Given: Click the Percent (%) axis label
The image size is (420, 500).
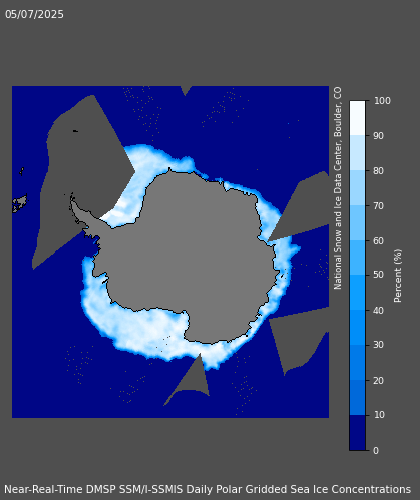Looking at the screenshot, I should tap(398, 276).
